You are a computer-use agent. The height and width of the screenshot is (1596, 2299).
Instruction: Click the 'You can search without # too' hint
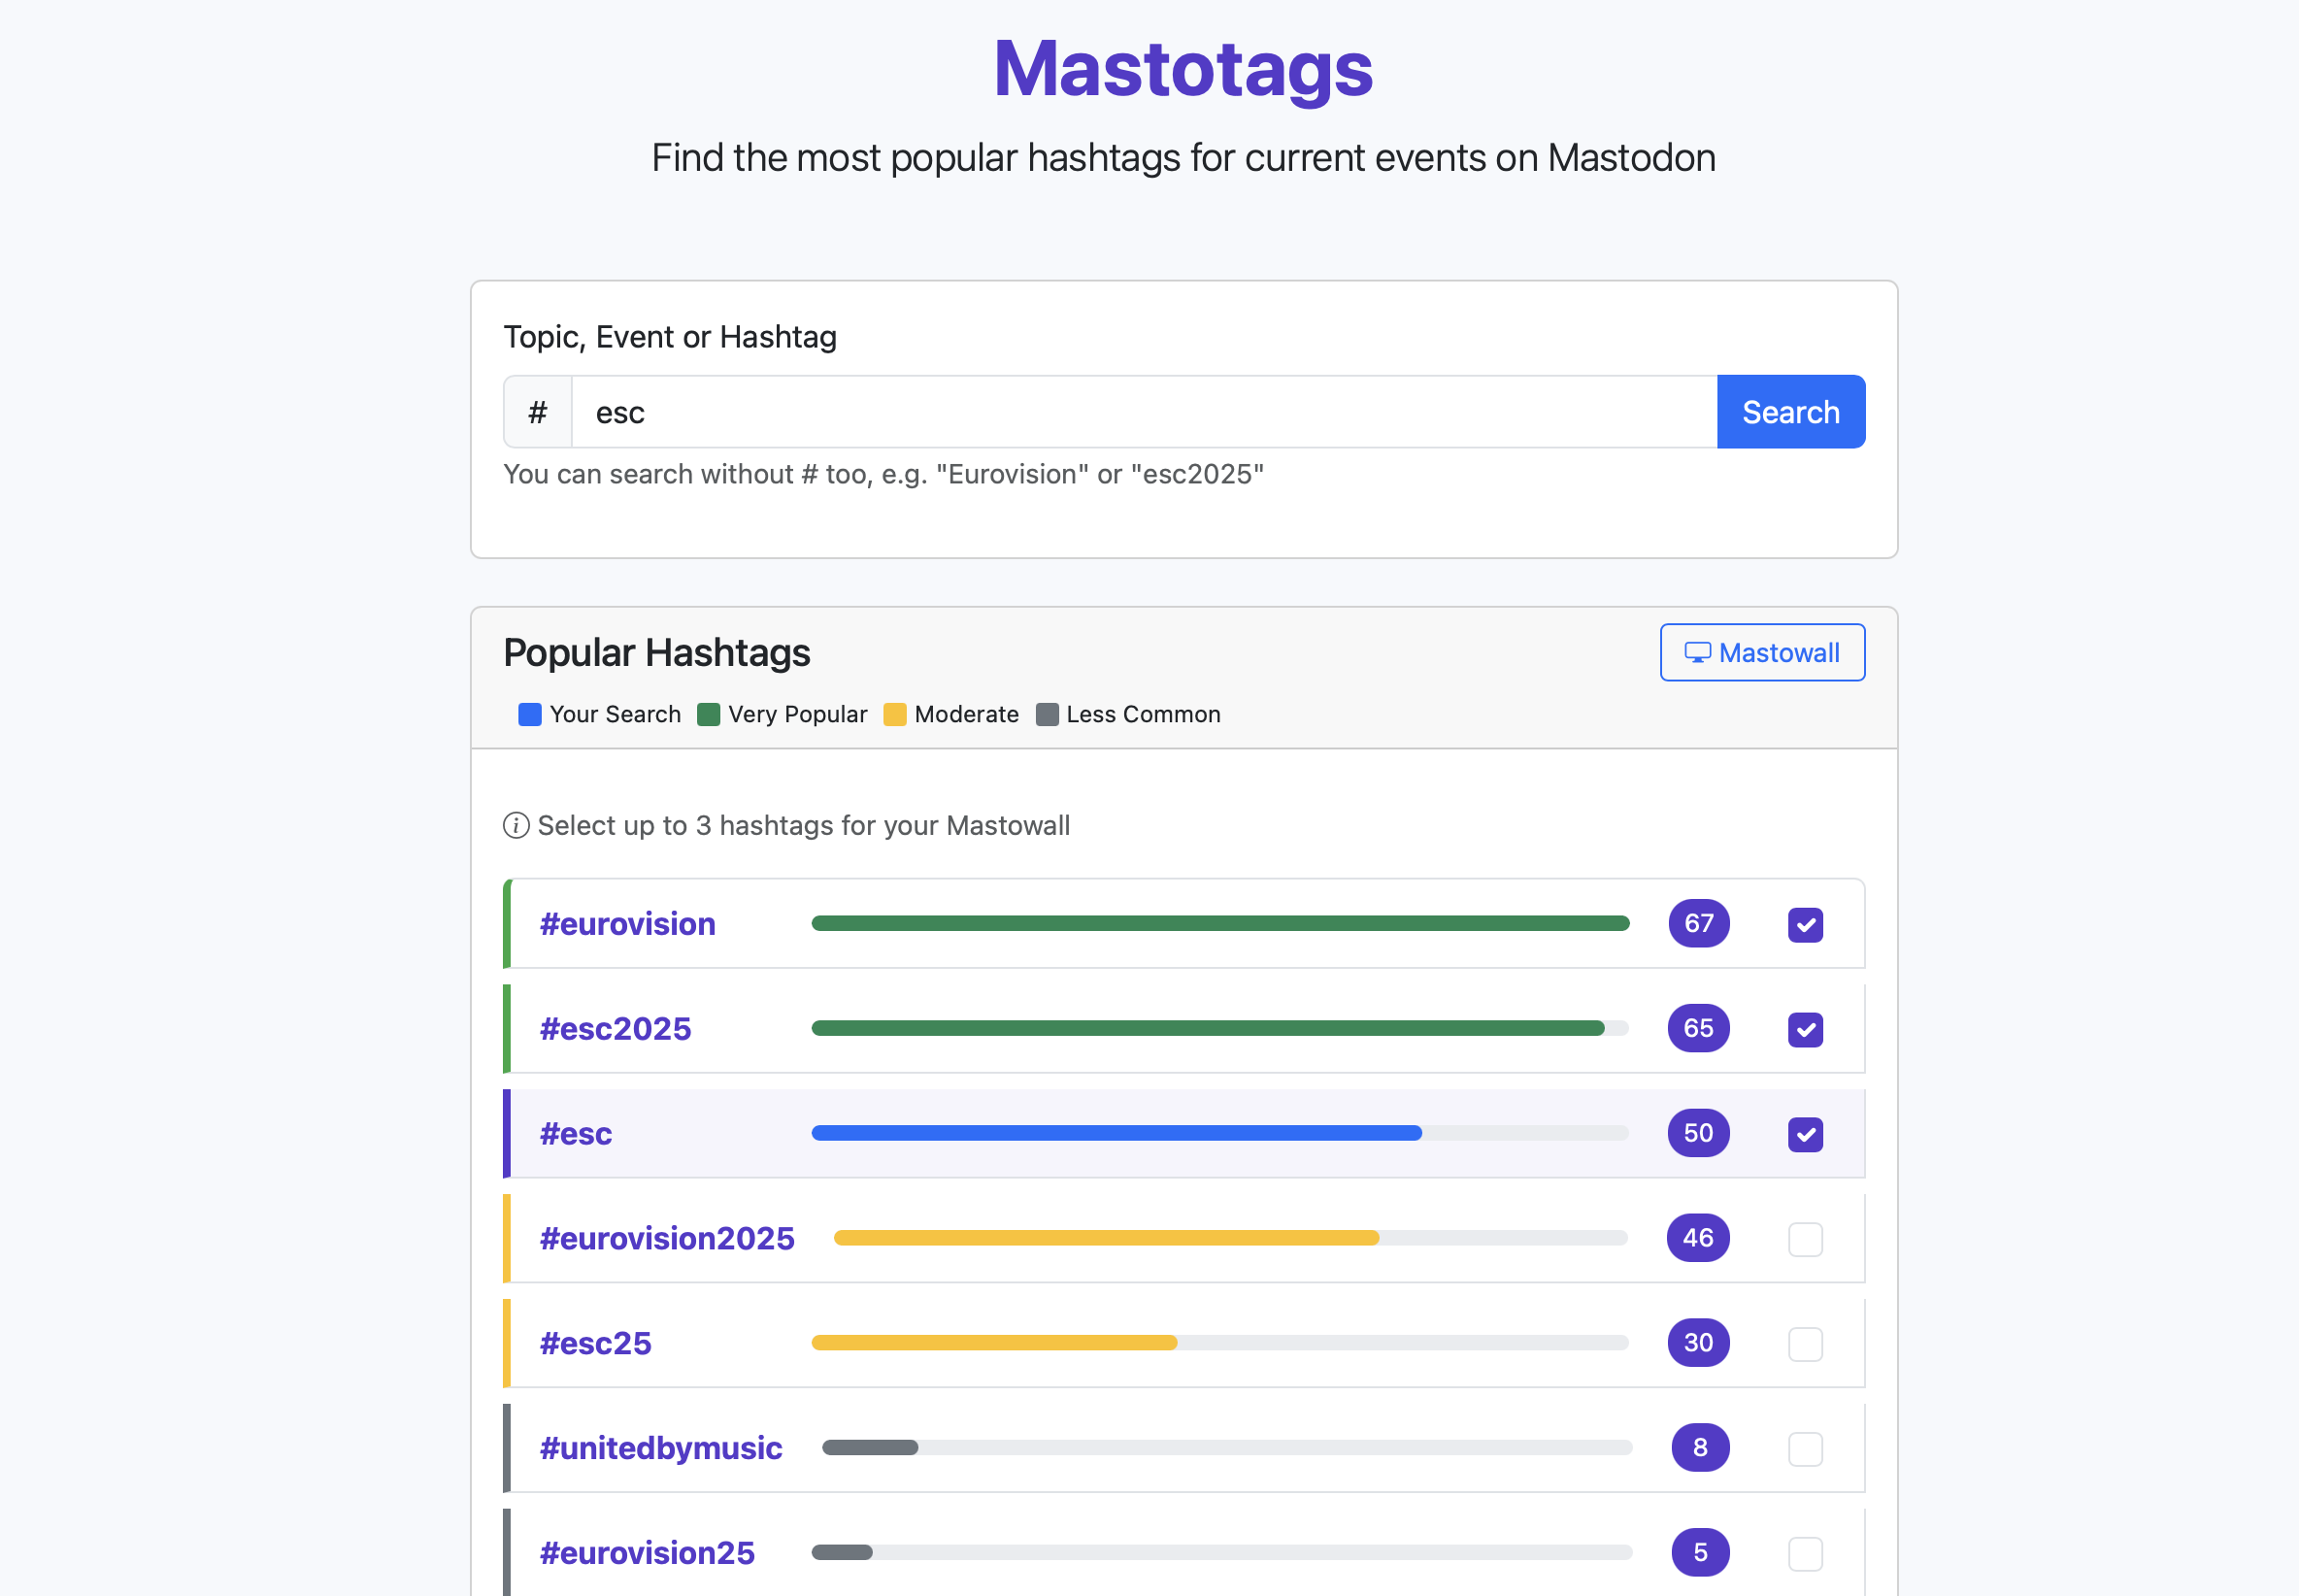pos(884,474)
